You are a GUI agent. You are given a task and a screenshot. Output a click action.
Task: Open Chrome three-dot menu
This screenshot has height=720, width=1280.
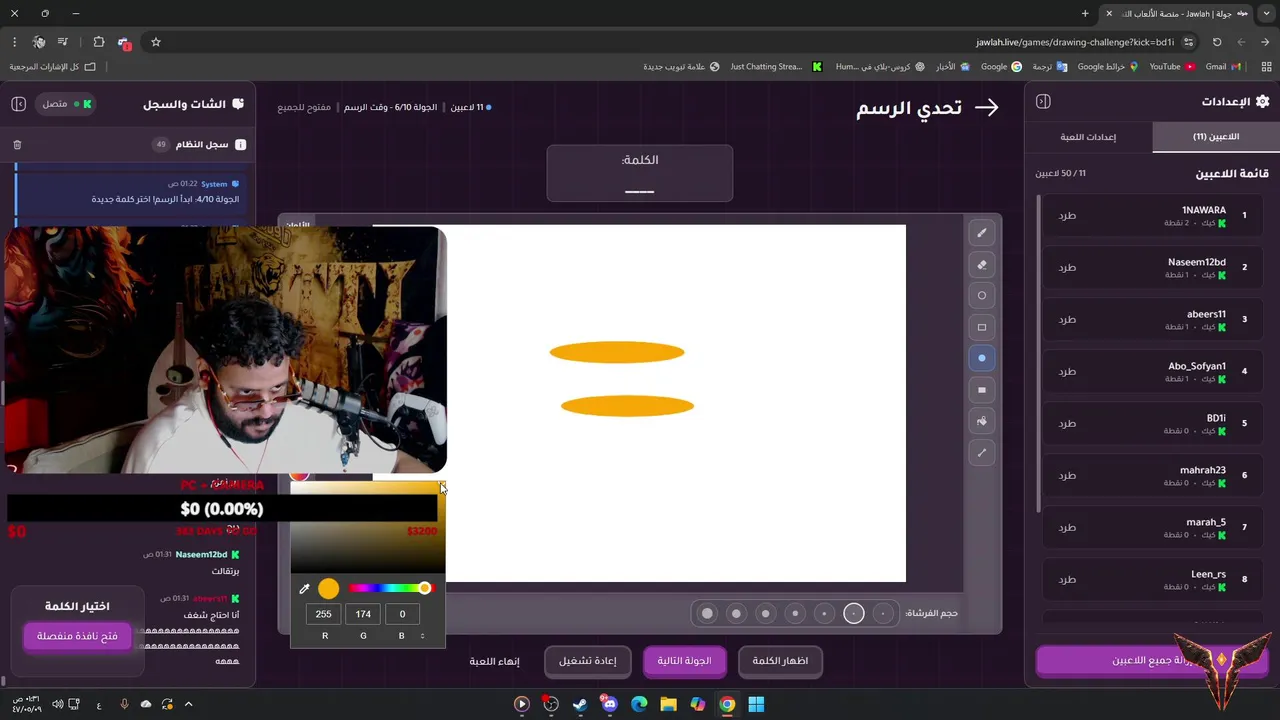coord(14,42)
